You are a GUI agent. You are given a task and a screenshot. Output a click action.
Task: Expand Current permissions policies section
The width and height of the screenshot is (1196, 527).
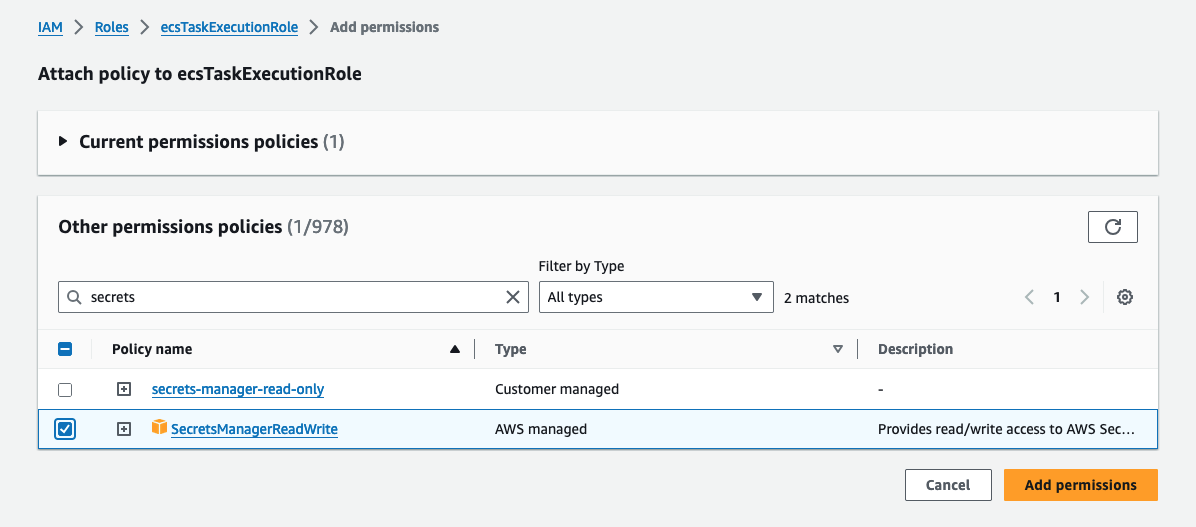(63, 142)
